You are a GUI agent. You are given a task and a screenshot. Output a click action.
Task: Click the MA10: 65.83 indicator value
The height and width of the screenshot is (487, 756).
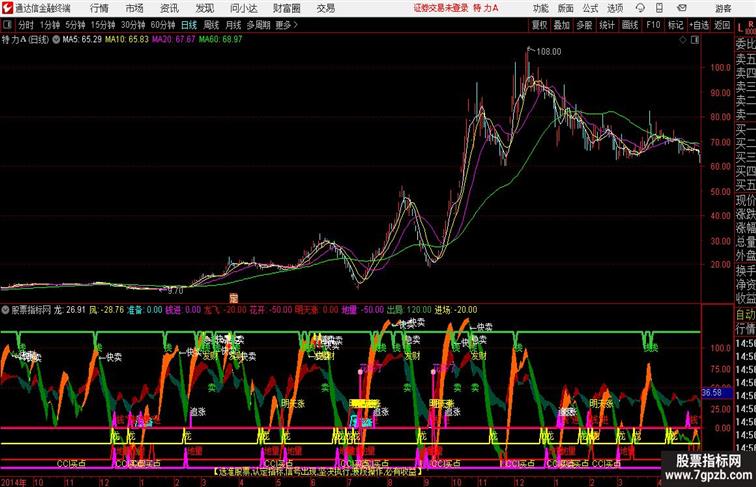click(127, 40)
